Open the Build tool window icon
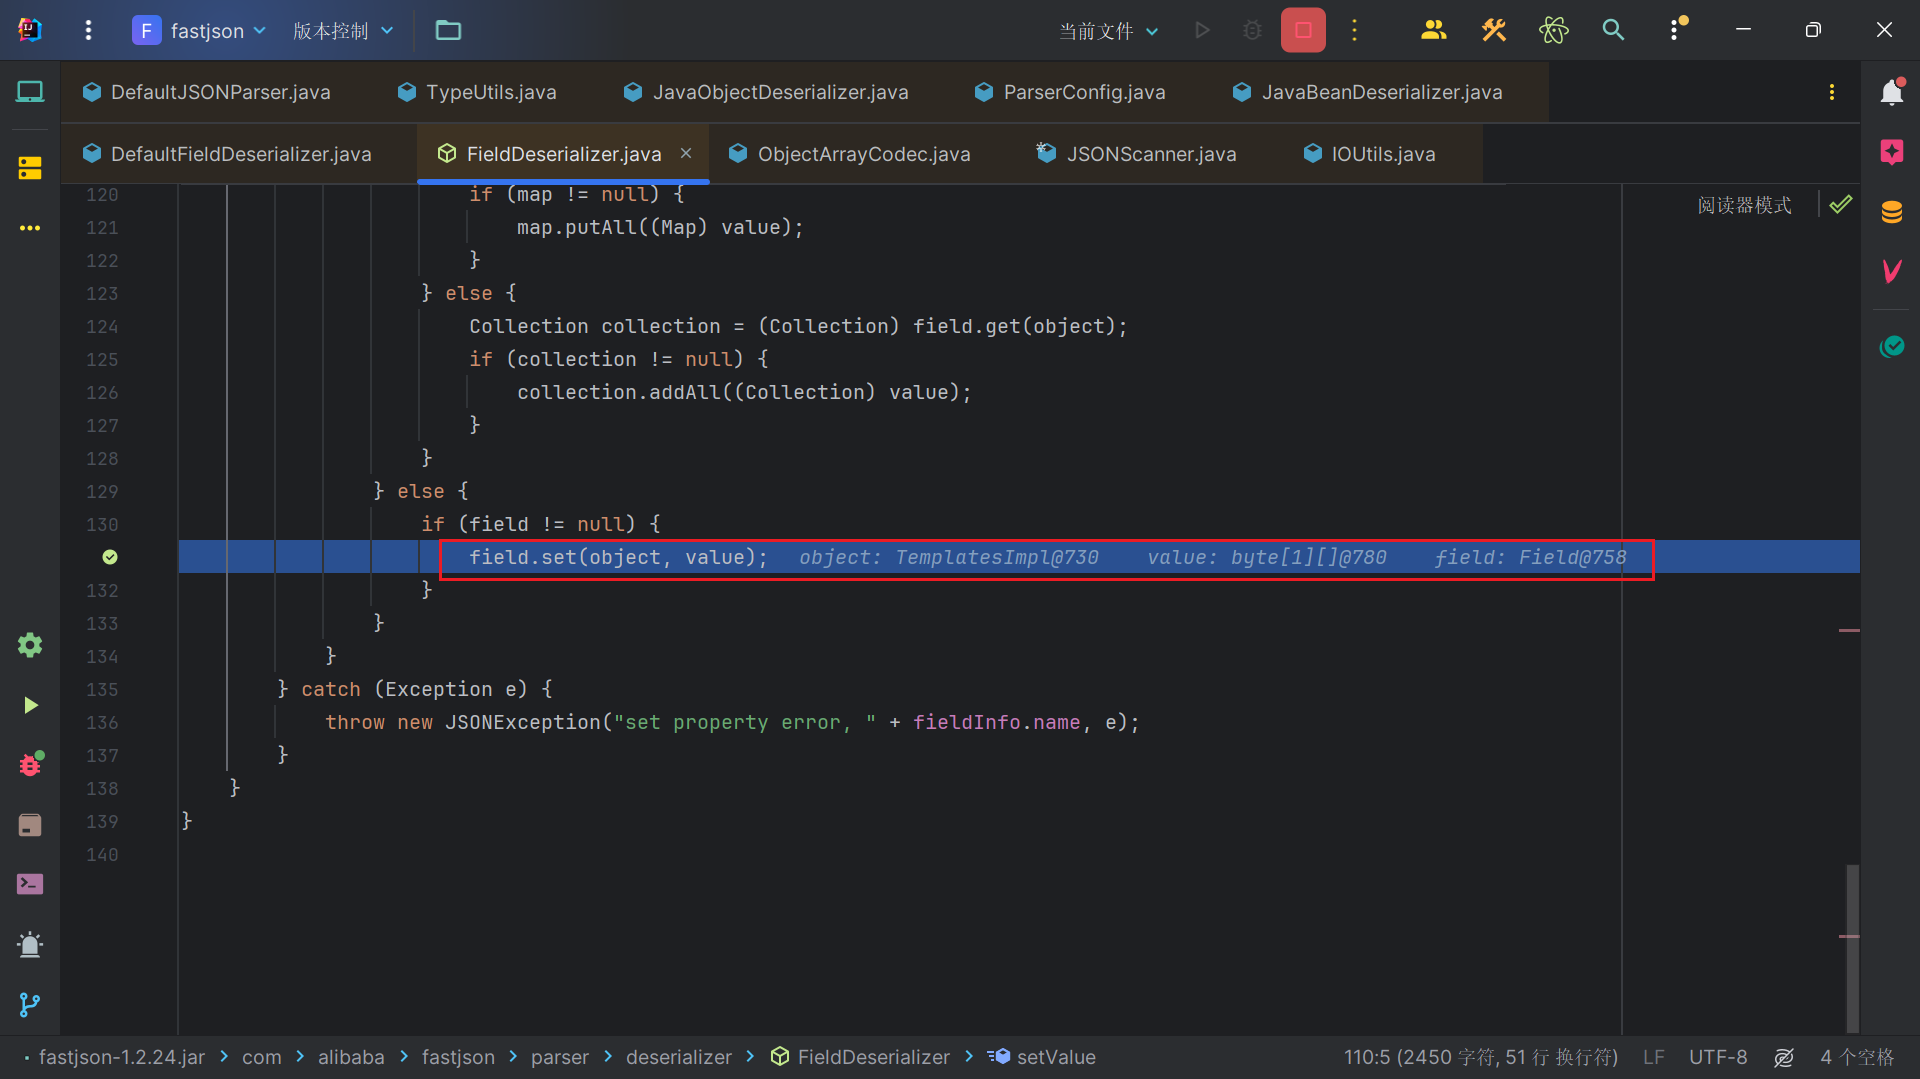 pyautogui.click(x=30, y=825)
